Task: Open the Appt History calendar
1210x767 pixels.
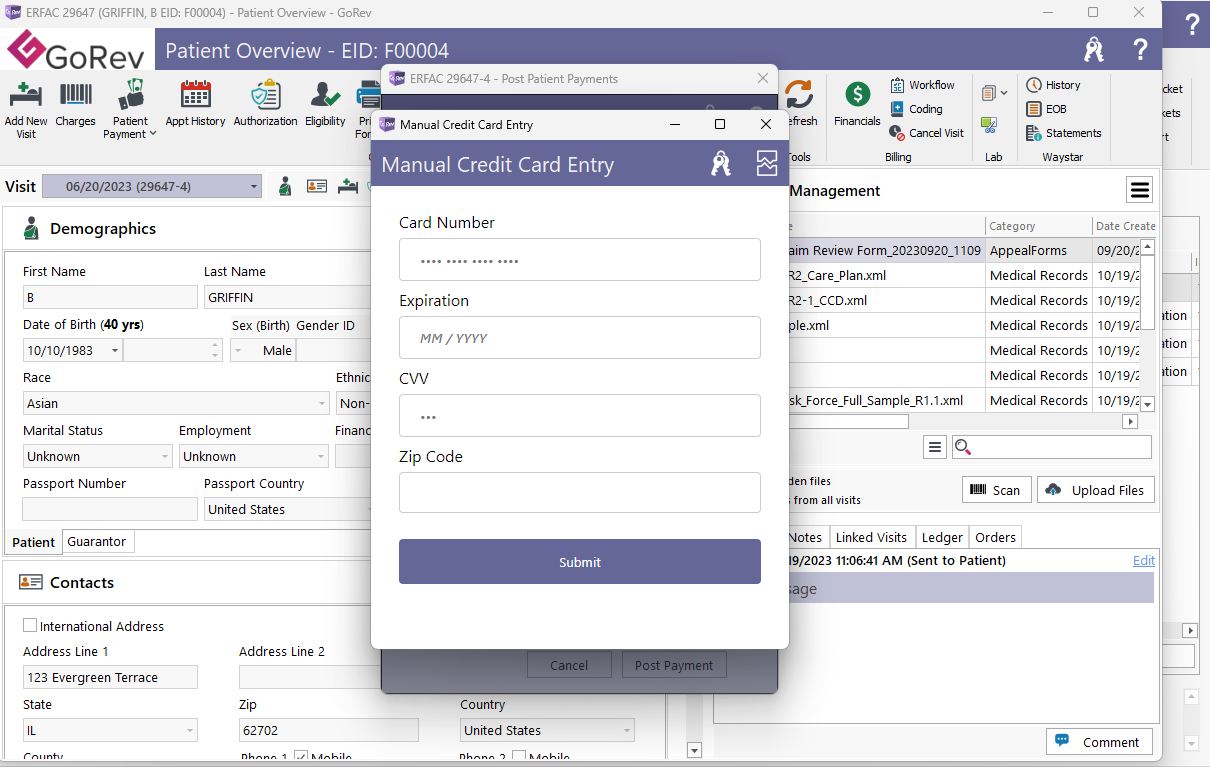Action: [195, 104]
